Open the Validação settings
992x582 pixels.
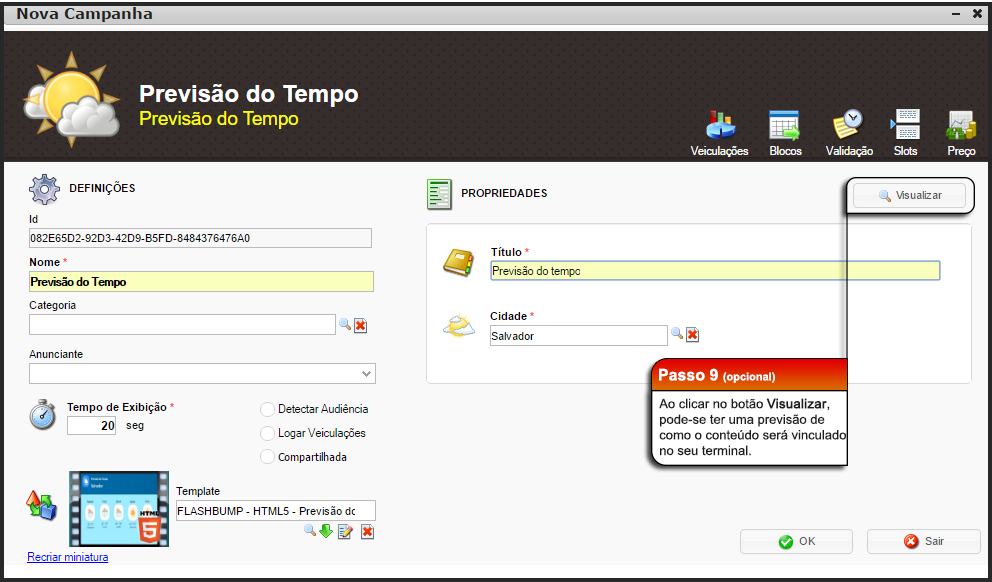[848, 132]
